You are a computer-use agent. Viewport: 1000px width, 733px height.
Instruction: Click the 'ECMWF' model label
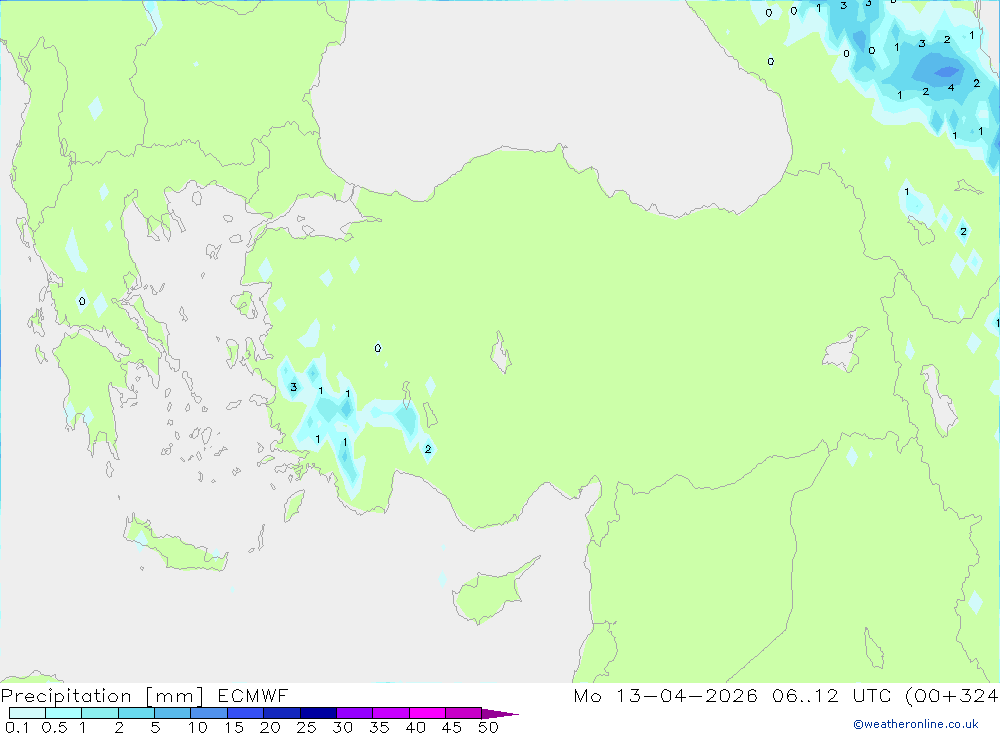pos(253,695)
